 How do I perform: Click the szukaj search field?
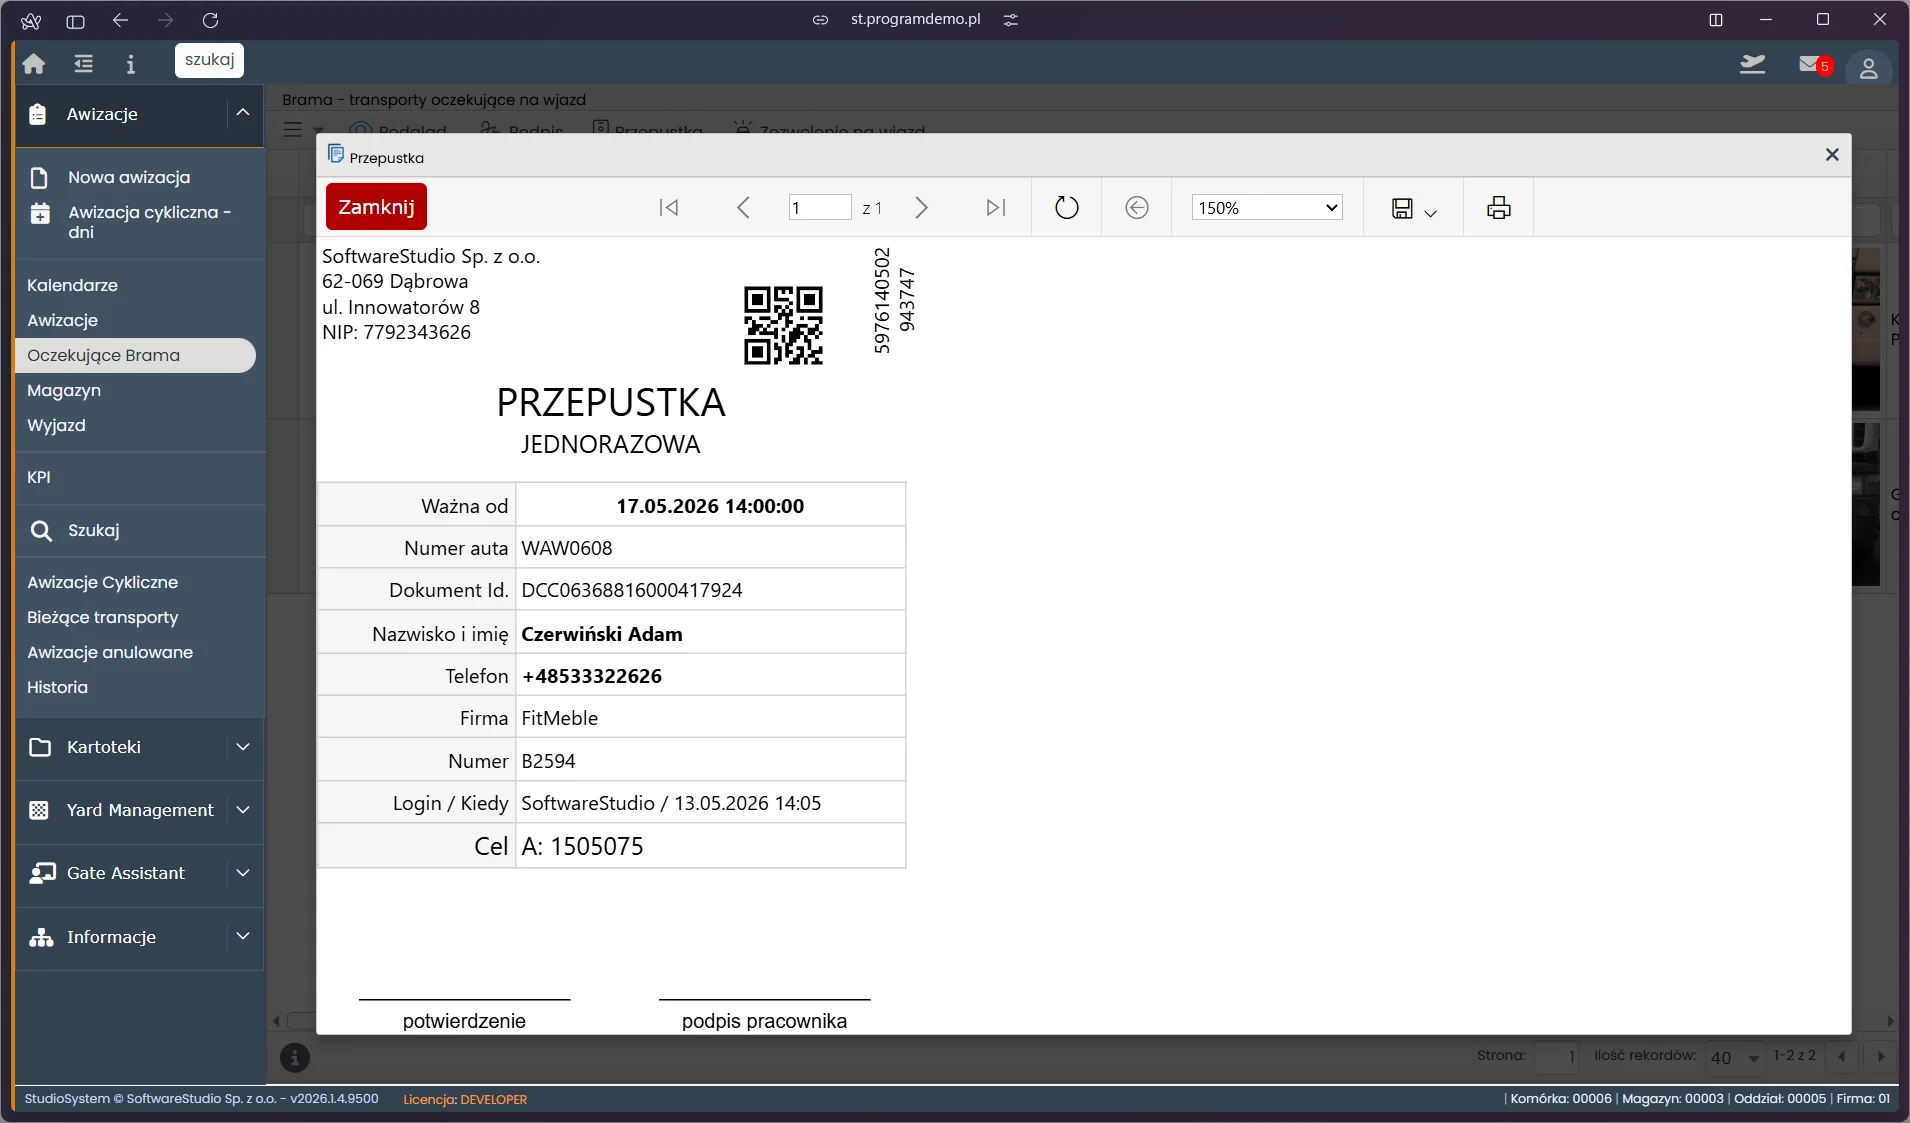(209, 60)
